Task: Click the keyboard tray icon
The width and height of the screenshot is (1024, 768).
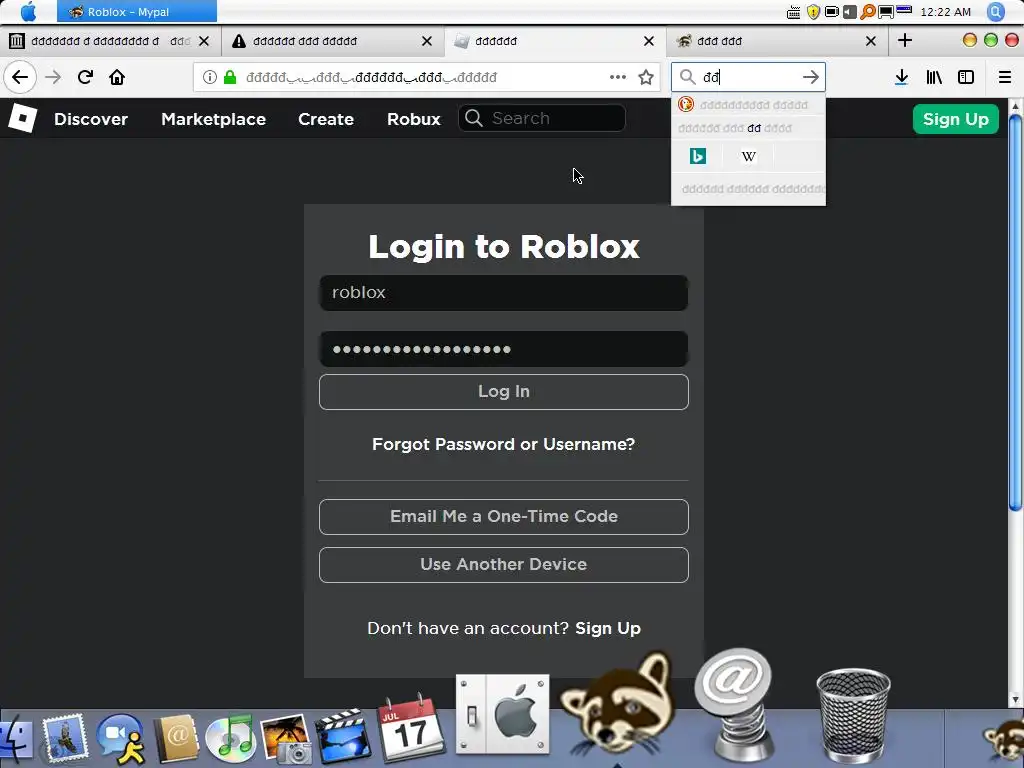Action: [x=793, y=12]
